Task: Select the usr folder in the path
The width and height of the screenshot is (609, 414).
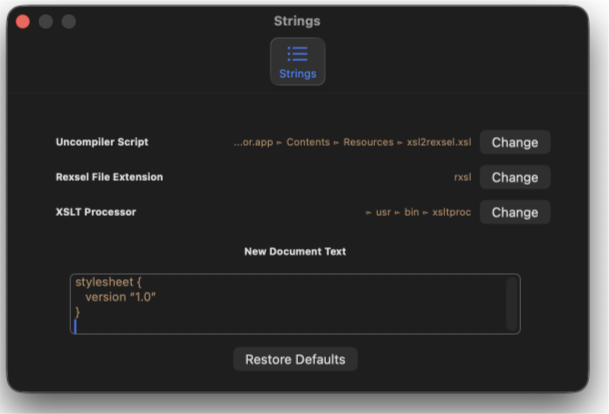Action: (383, 212)
